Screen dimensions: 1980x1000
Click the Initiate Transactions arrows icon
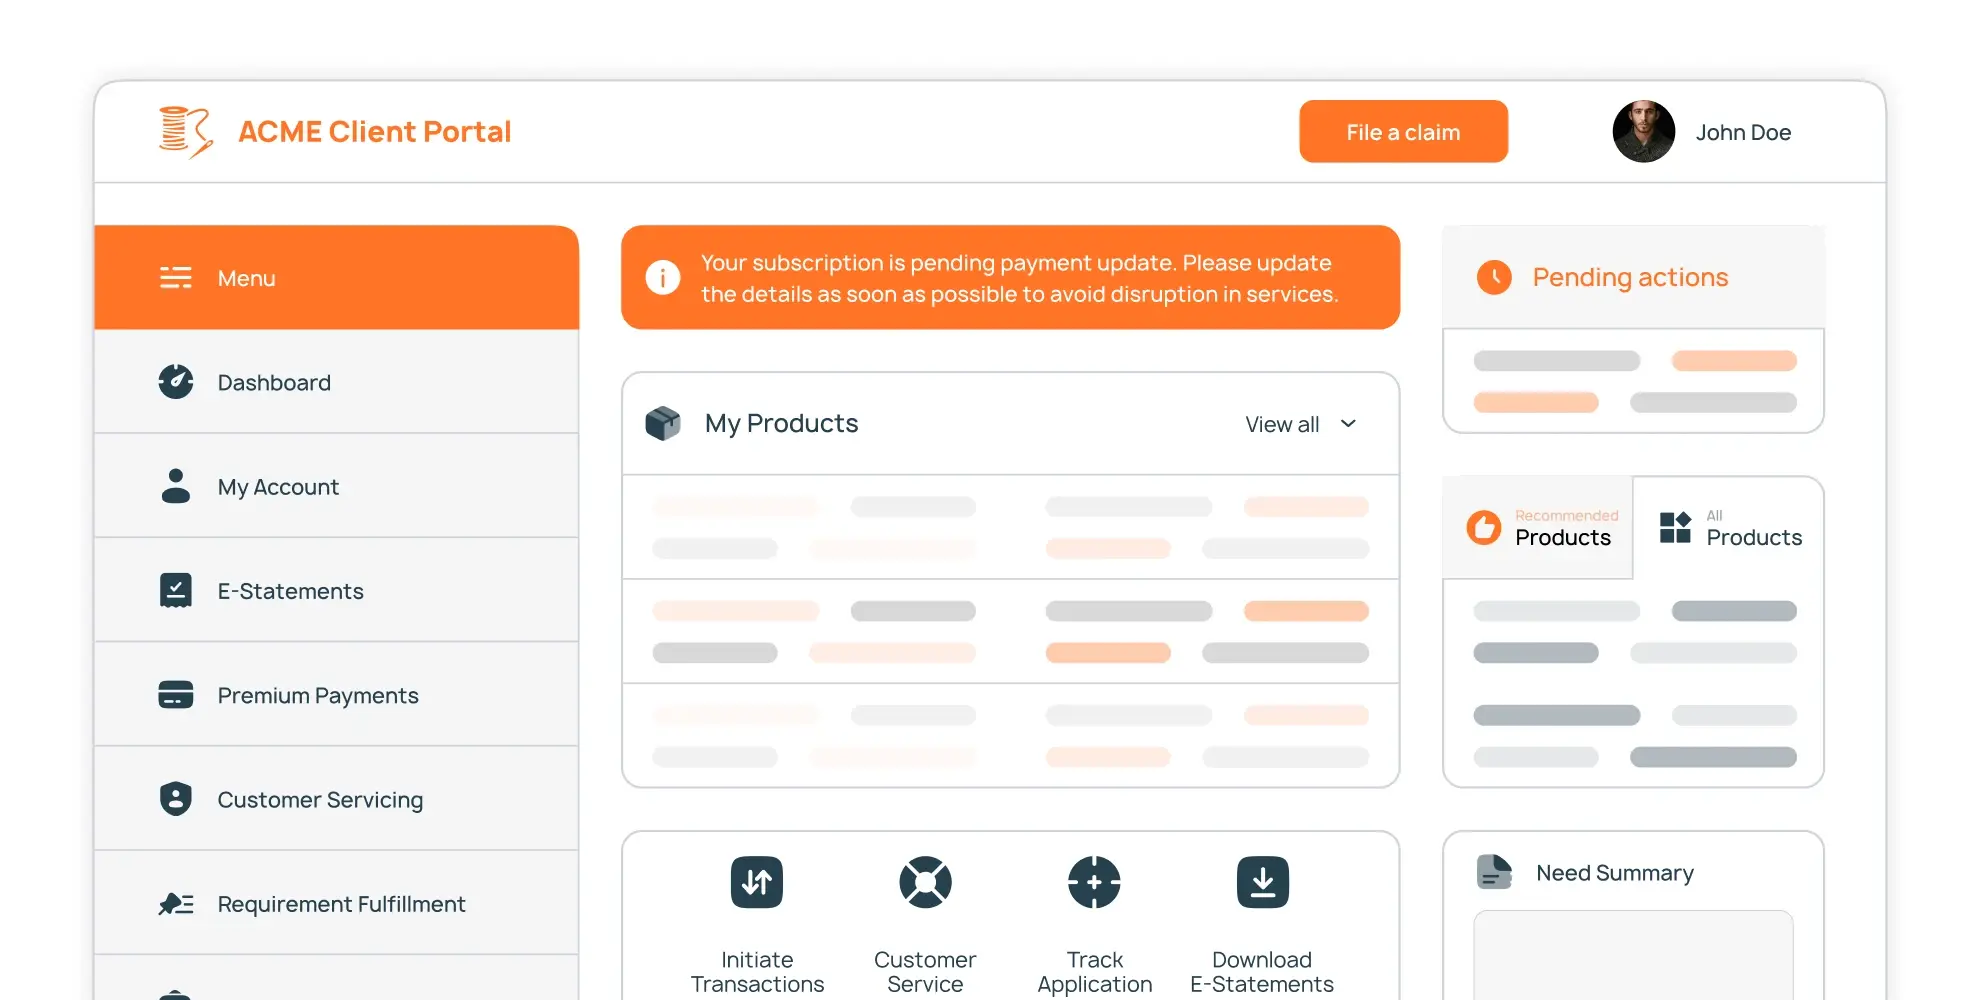click(x=757, y=882)
